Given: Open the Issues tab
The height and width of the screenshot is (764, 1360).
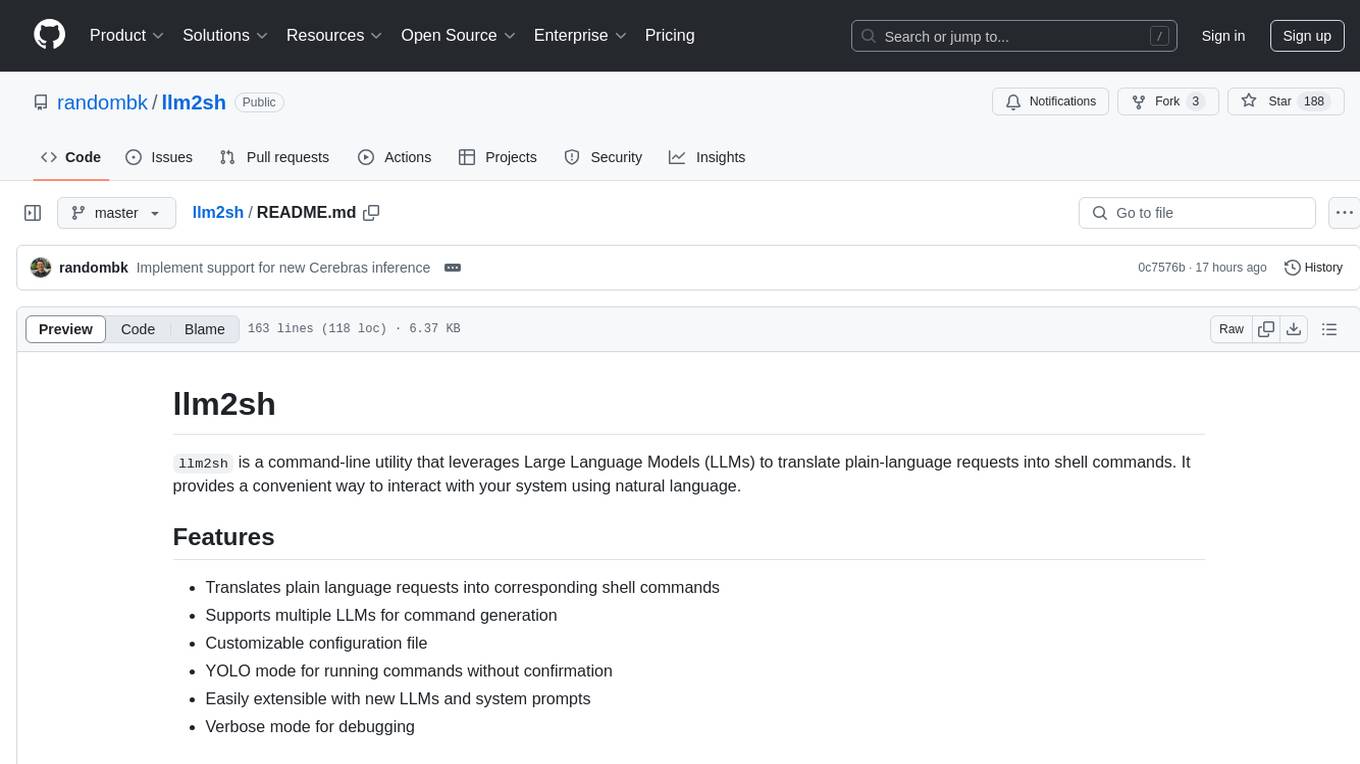Looking at the screenshot, I should 159,157.
